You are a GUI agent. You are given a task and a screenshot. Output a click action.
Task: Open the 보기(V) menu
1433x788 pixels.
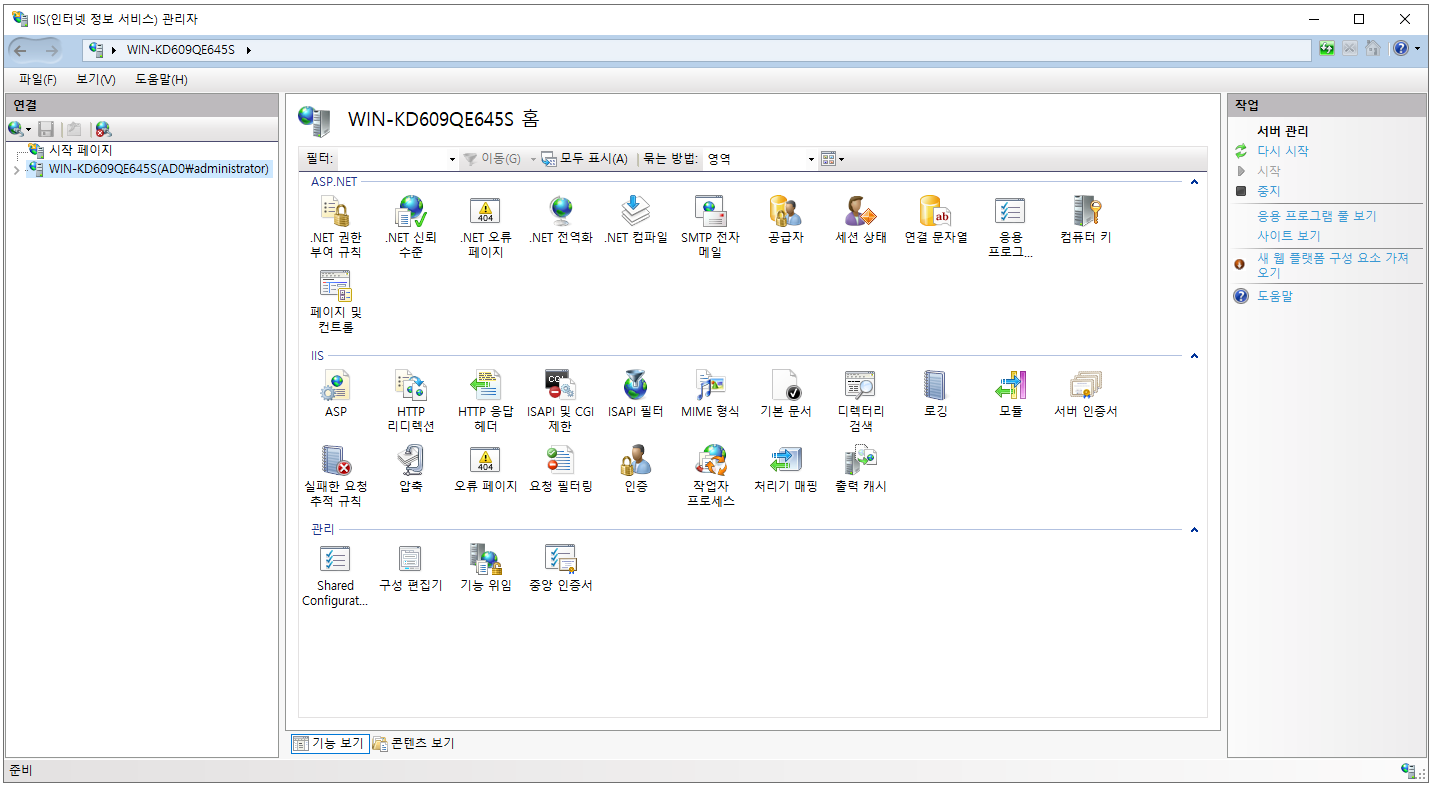pos(96,79)
